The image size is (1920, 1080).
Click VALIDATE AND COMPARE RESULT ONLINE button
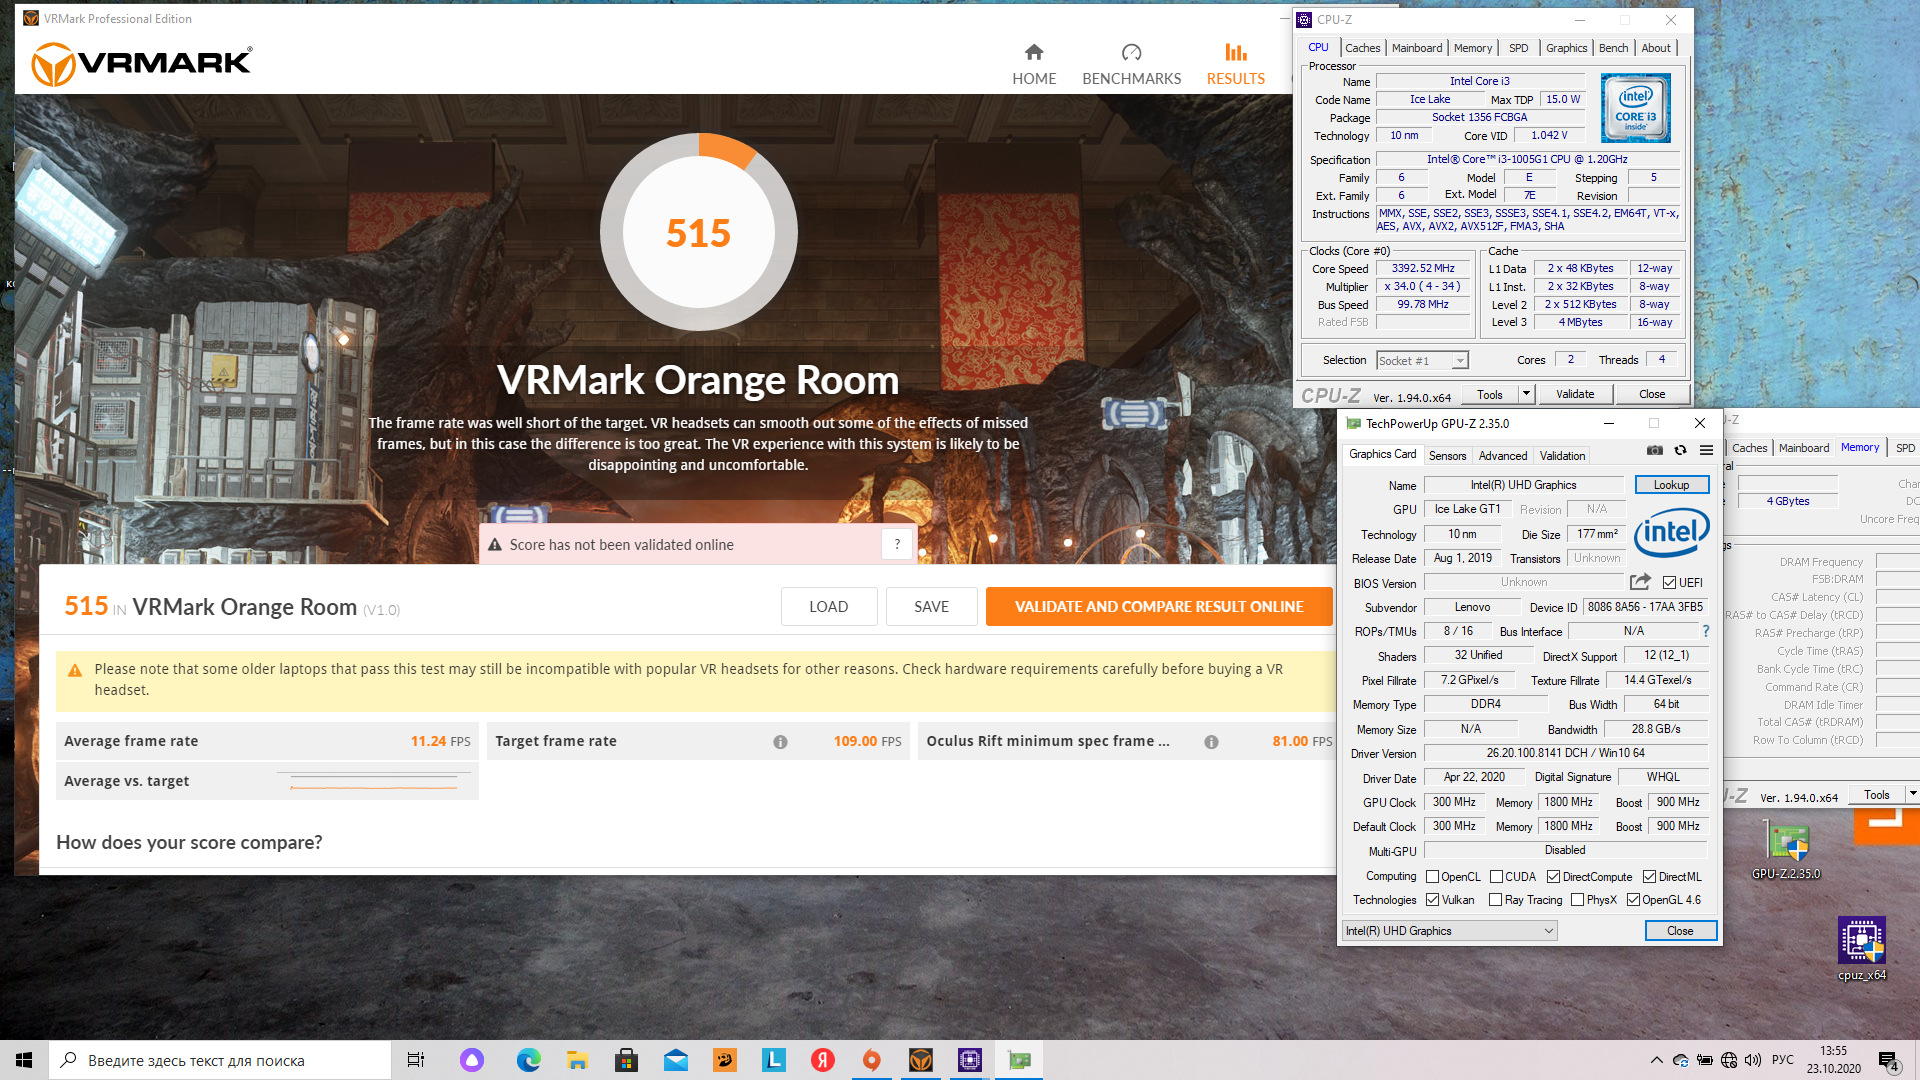(x=1159, y=607)
